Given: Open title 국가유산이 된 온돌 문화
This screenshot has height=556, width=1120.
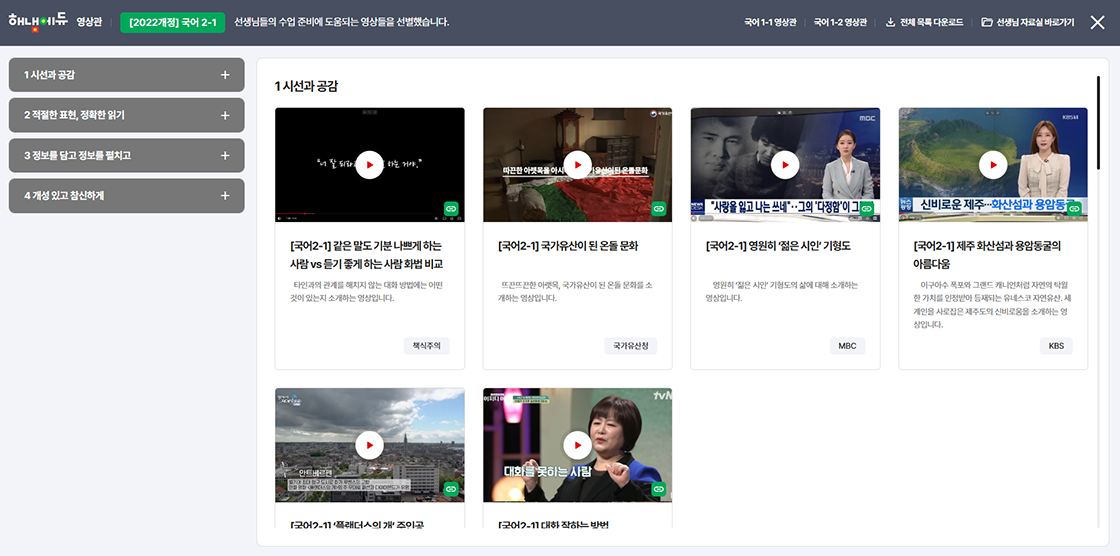Looking at the screenshot, I should click(x=568, y=247).
